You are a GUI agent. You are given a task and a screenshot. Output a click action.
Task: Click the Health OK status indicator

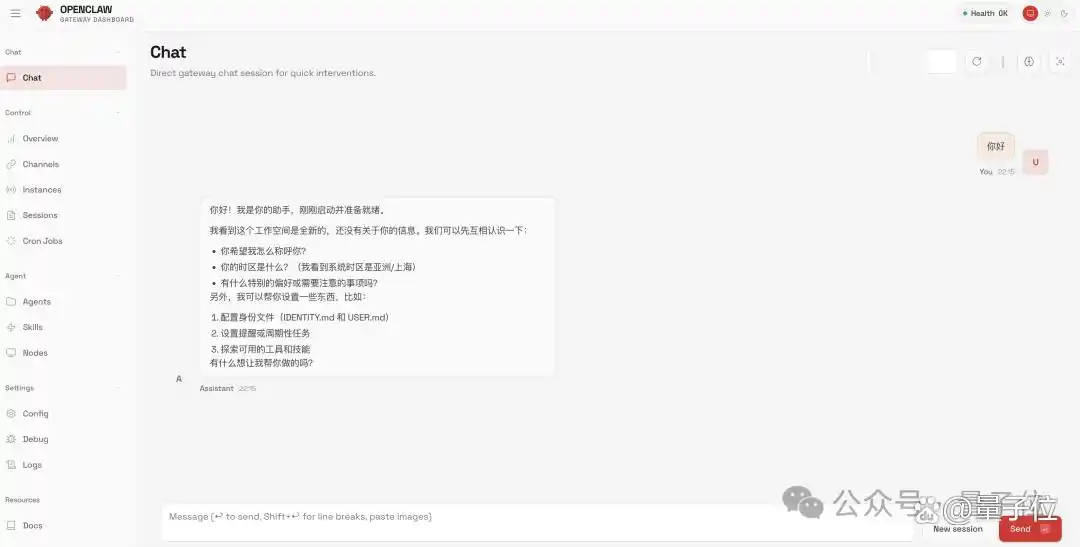985,14
